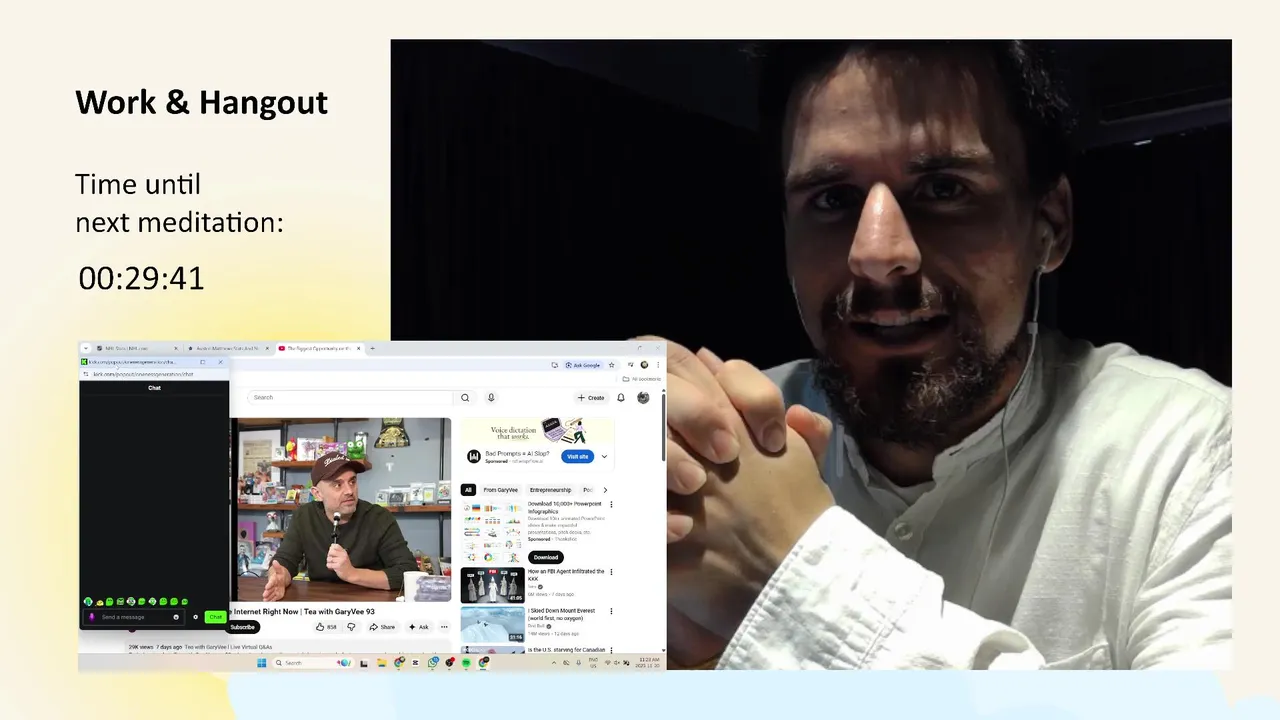Open the Windows Start menu
Image resolution: width=1280 pixels, height=720 pixels.
pyautogui.click(x=262, y=663)
